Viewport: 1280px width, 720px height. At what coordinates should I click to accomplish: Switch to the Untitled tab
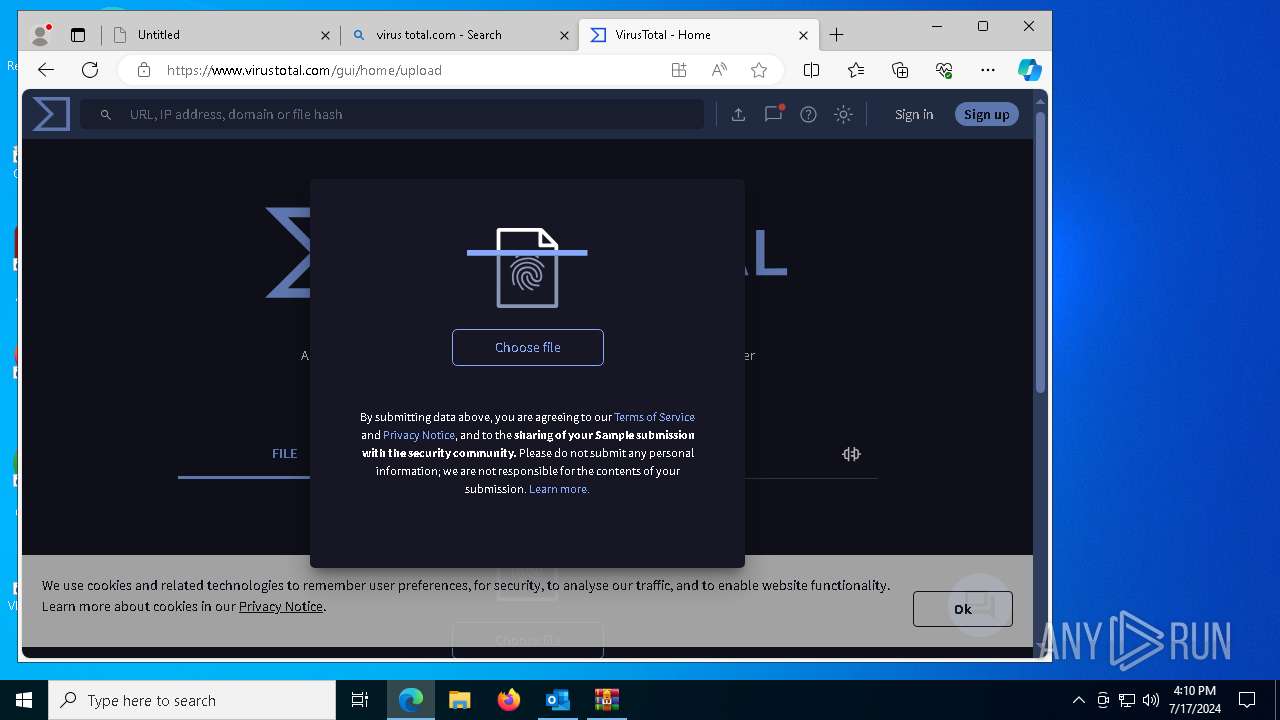(x=223, y=35)
